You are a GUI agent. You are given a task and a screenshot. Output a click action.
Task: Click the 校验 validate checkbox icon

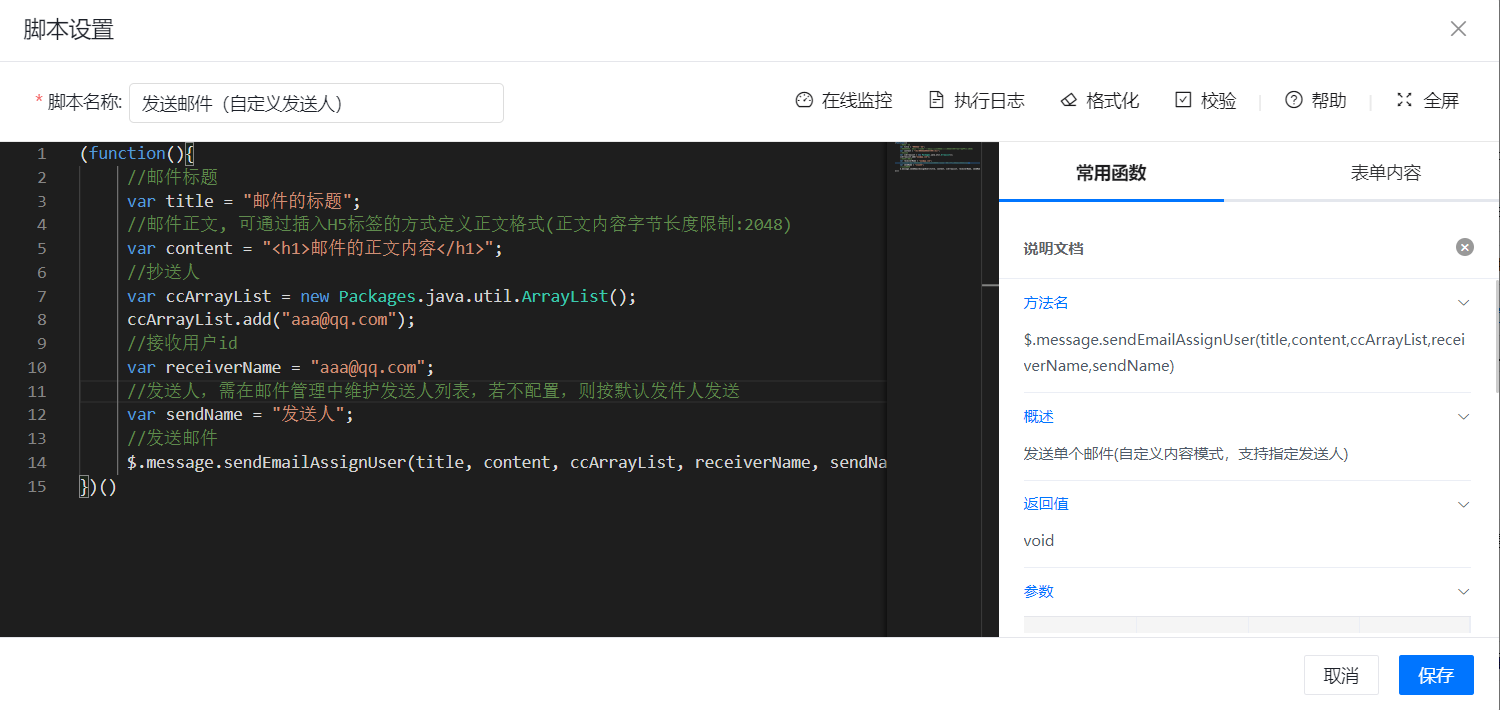pos(1183,101)
